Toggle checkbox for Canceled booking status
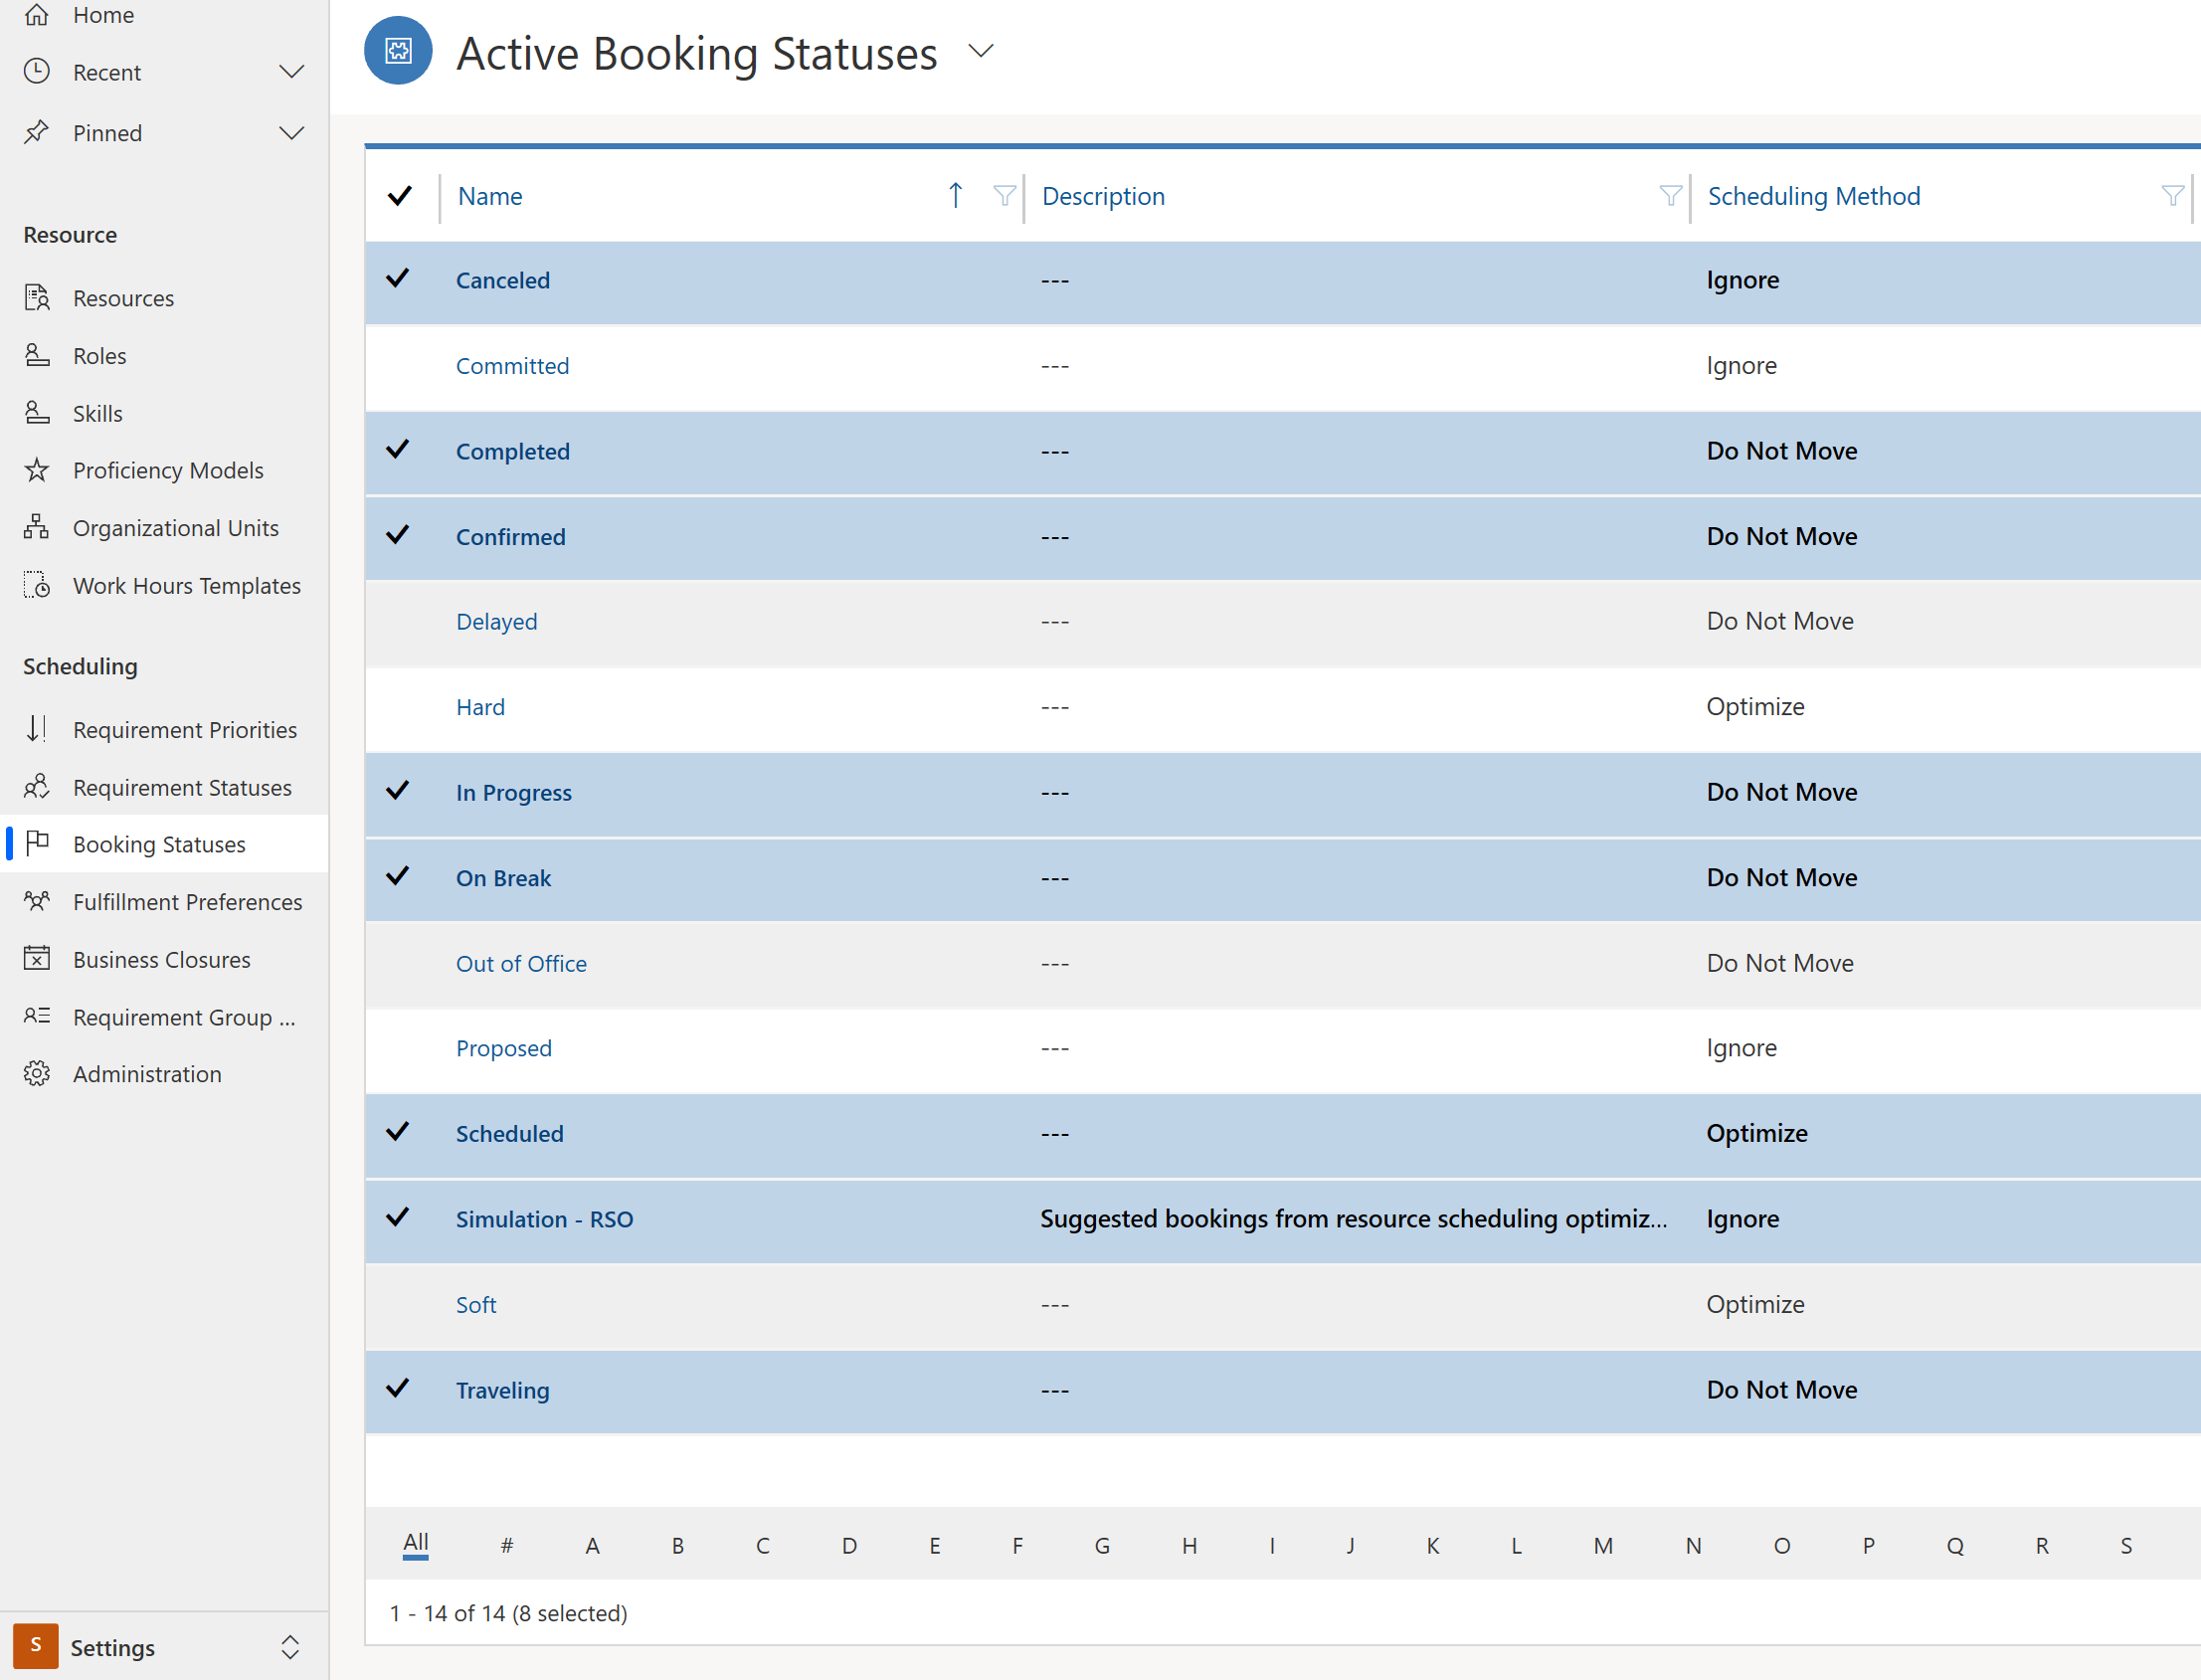Image resolution: width=2201 pixels, height=1680 pixels. pos(401,279)
